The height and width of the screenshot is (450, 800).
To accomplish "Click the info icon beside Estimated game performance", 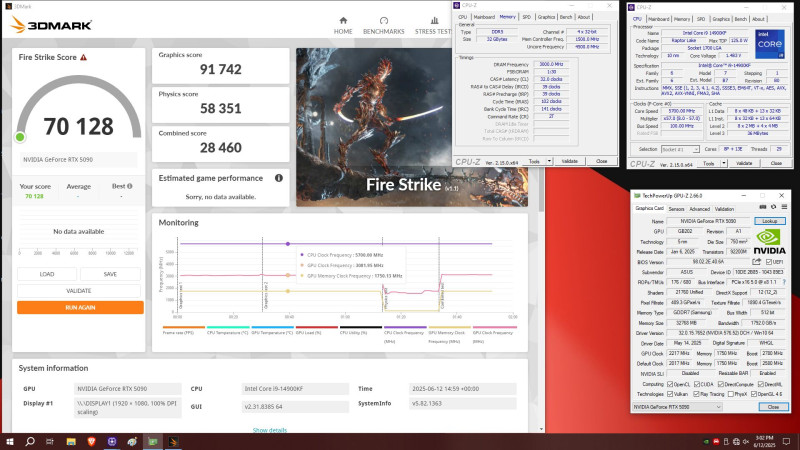I will 279,178.
